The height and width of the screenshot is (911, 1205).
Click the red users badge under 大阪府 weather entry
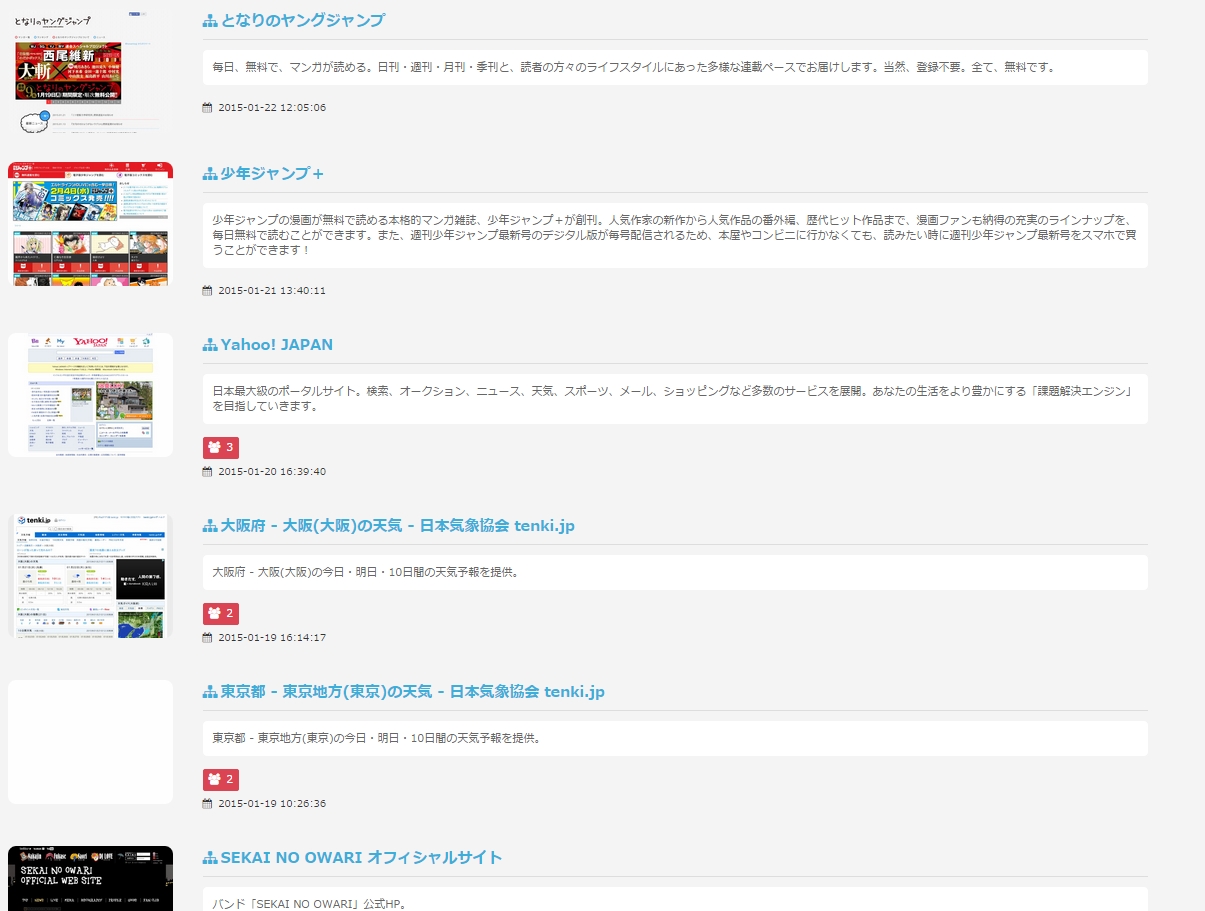(x=221, y=613)
